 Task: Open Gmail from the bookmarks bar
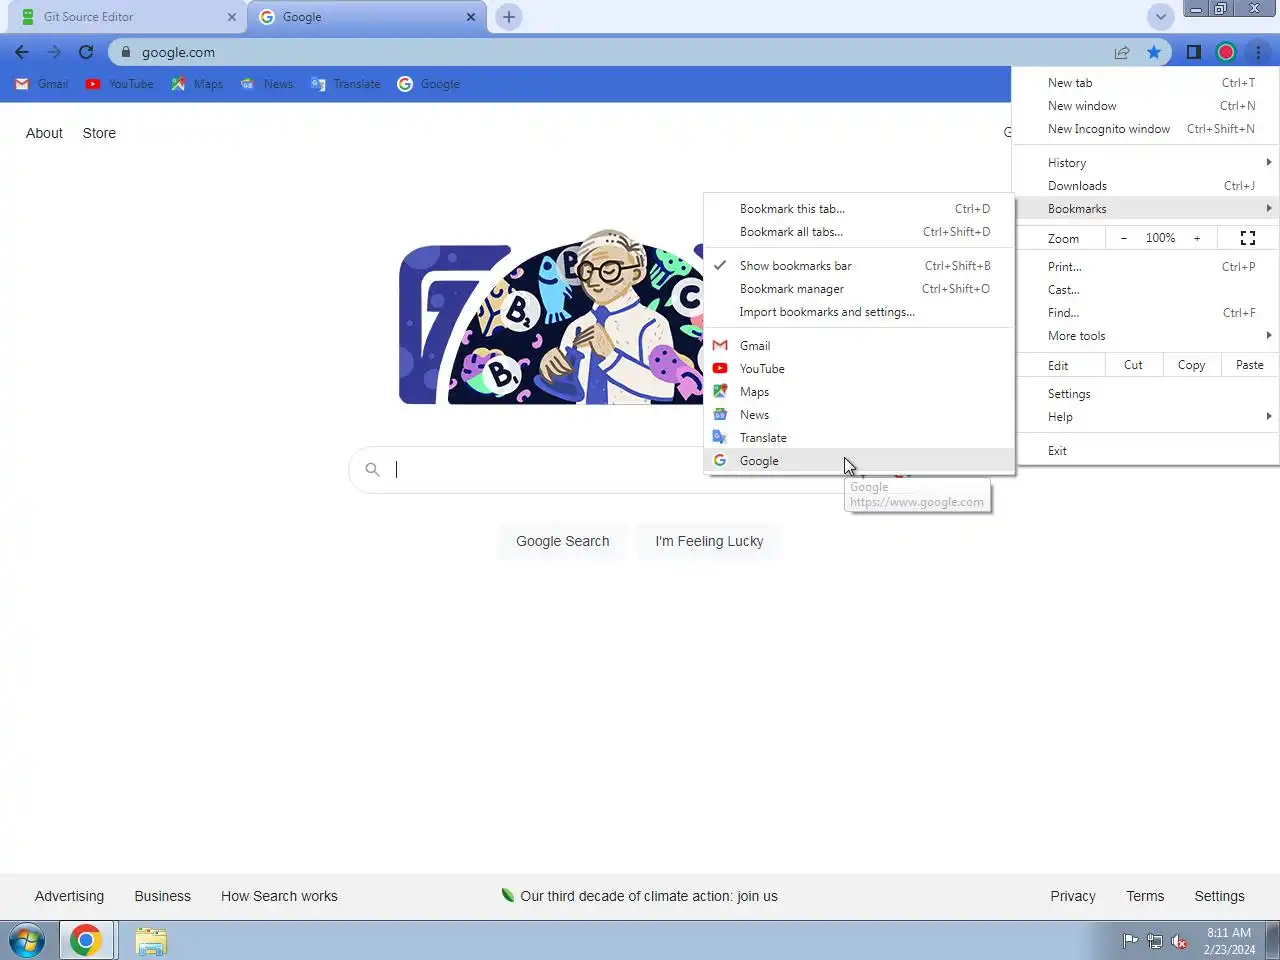[x=42, y=84]
